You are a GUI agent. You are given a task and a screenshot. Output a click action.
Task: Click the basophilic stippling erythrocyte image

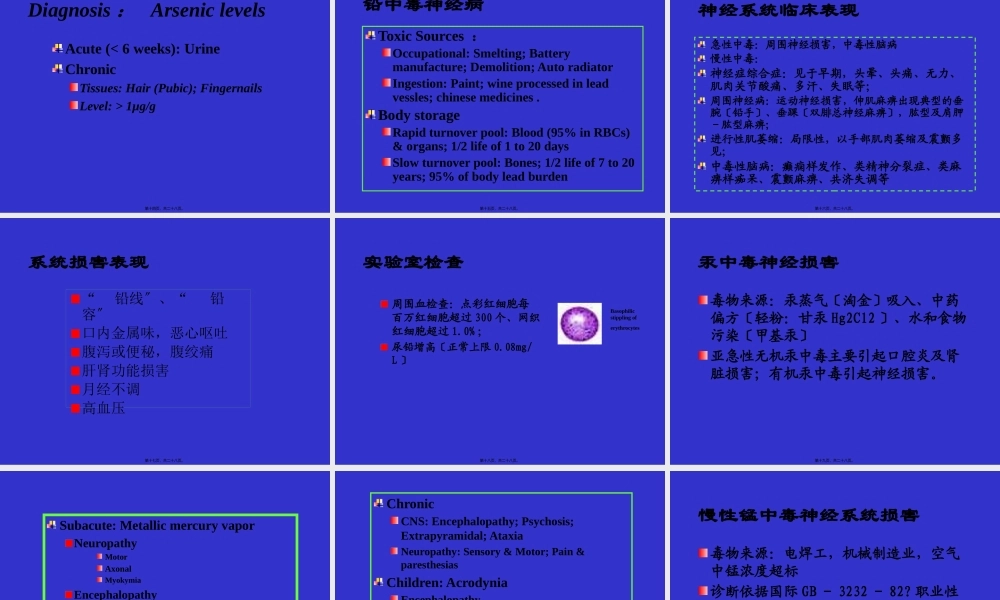click(x=580, y=323)
